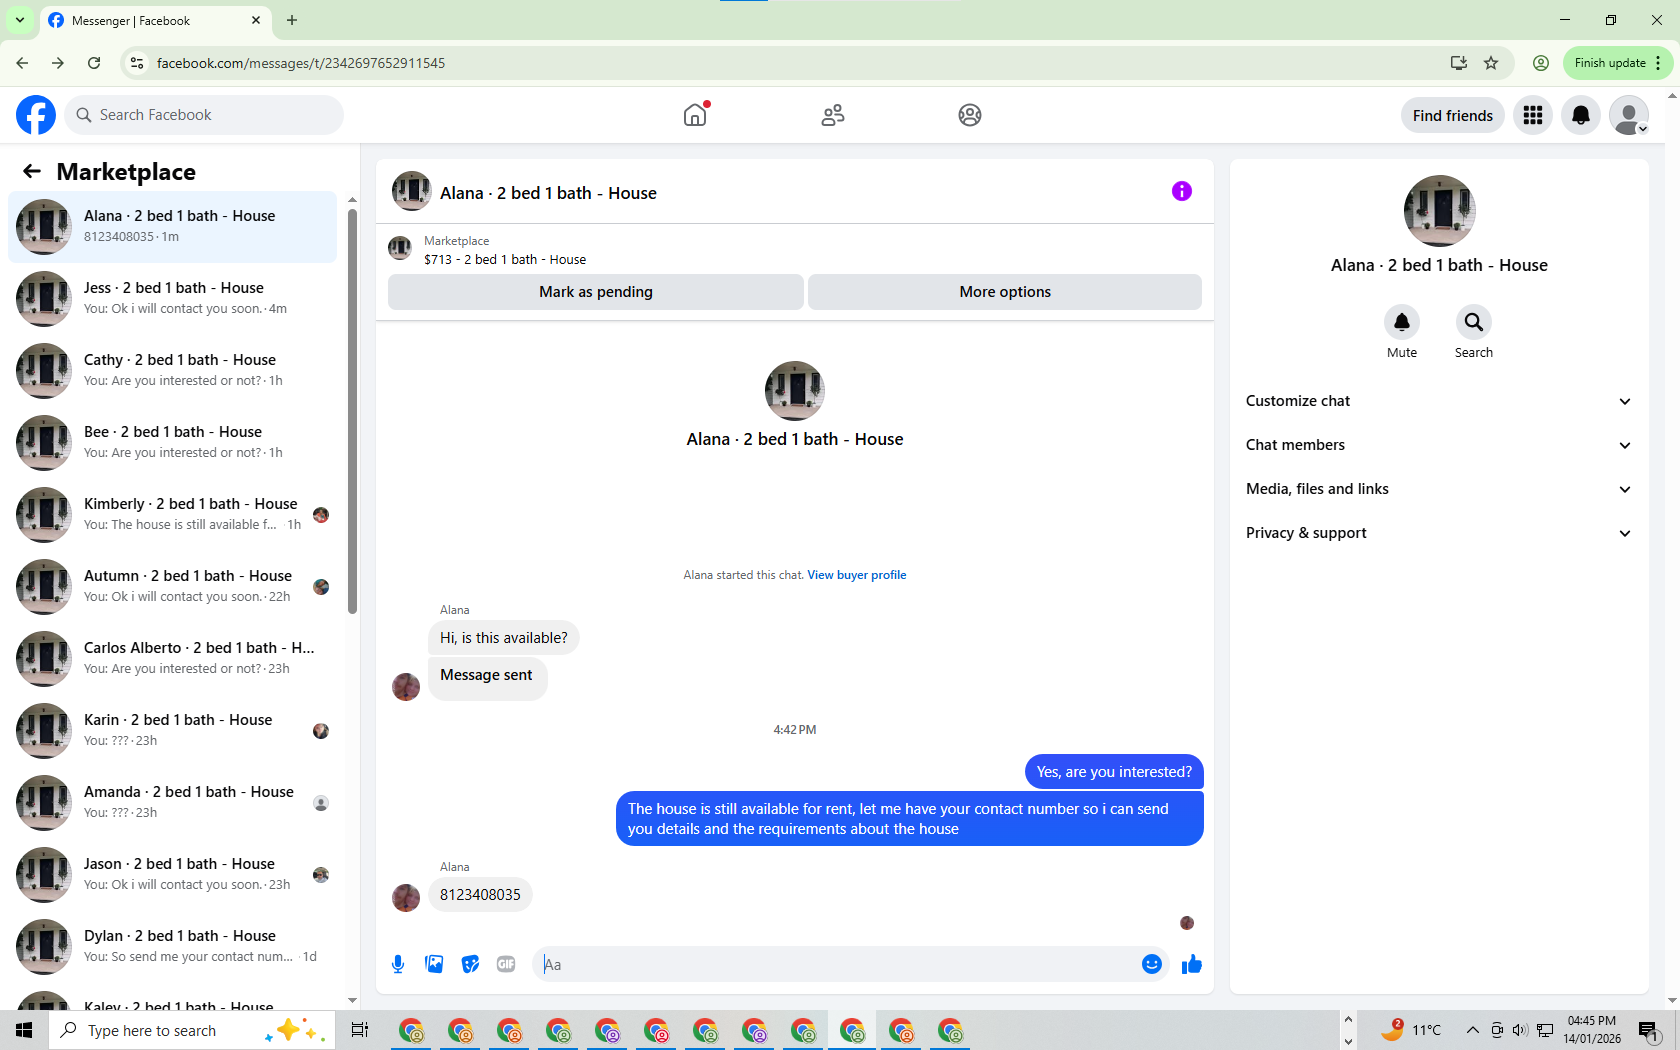This screenshot has width=1680, height=1050.
Task: Open Amanda conversation
Action: (173, 803)
